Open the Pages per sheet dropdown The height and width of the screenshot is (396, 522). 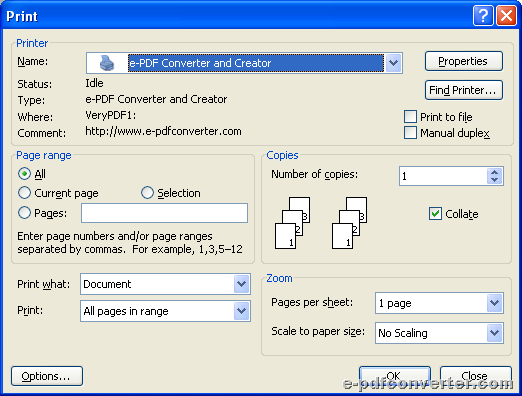tap(494, 303)
